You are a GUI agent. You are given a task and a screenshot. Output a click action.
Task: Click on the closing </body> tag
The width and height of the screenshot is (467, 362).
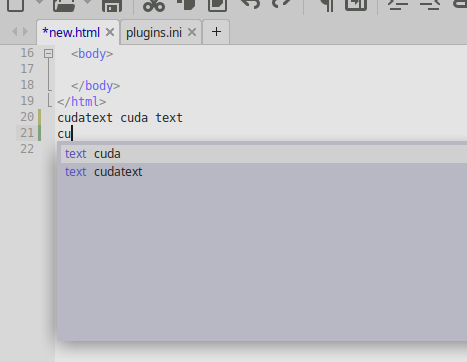(x=95, y=86)
